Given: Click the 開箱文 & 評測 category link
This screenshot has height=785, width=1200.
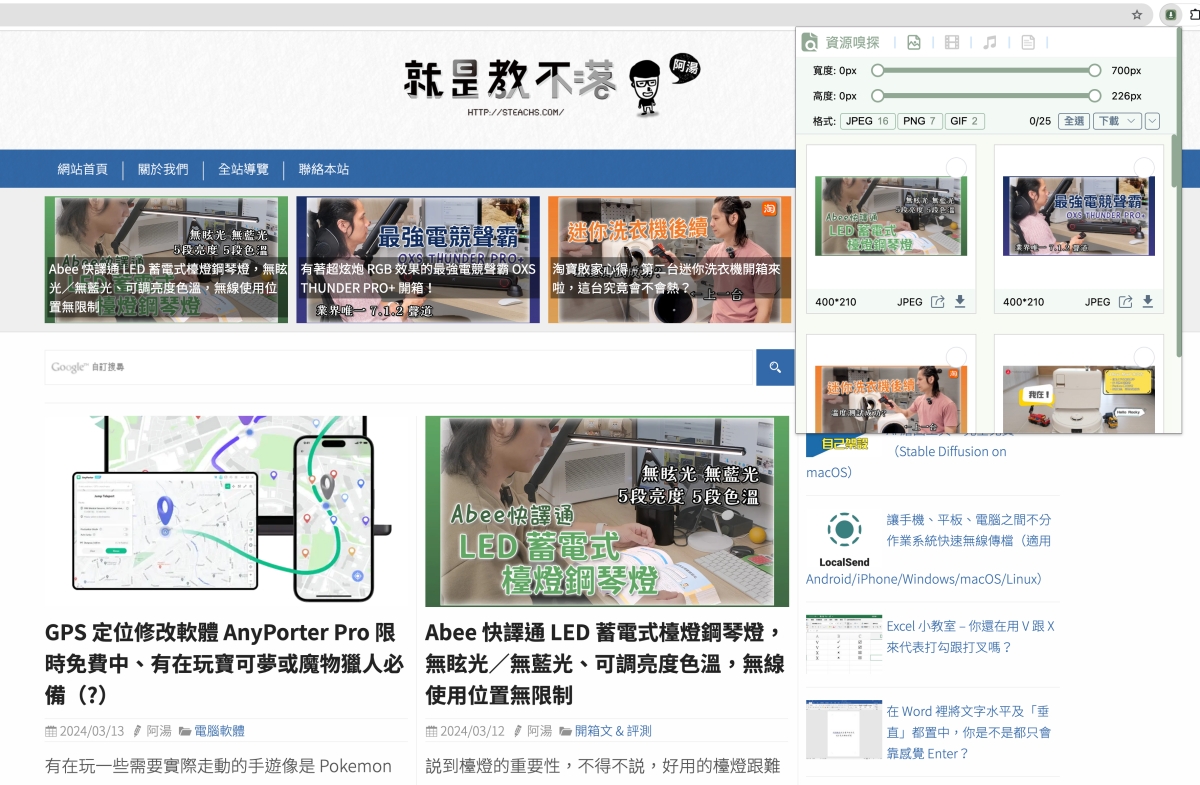Looking at the screenshot, I should 613,731.
